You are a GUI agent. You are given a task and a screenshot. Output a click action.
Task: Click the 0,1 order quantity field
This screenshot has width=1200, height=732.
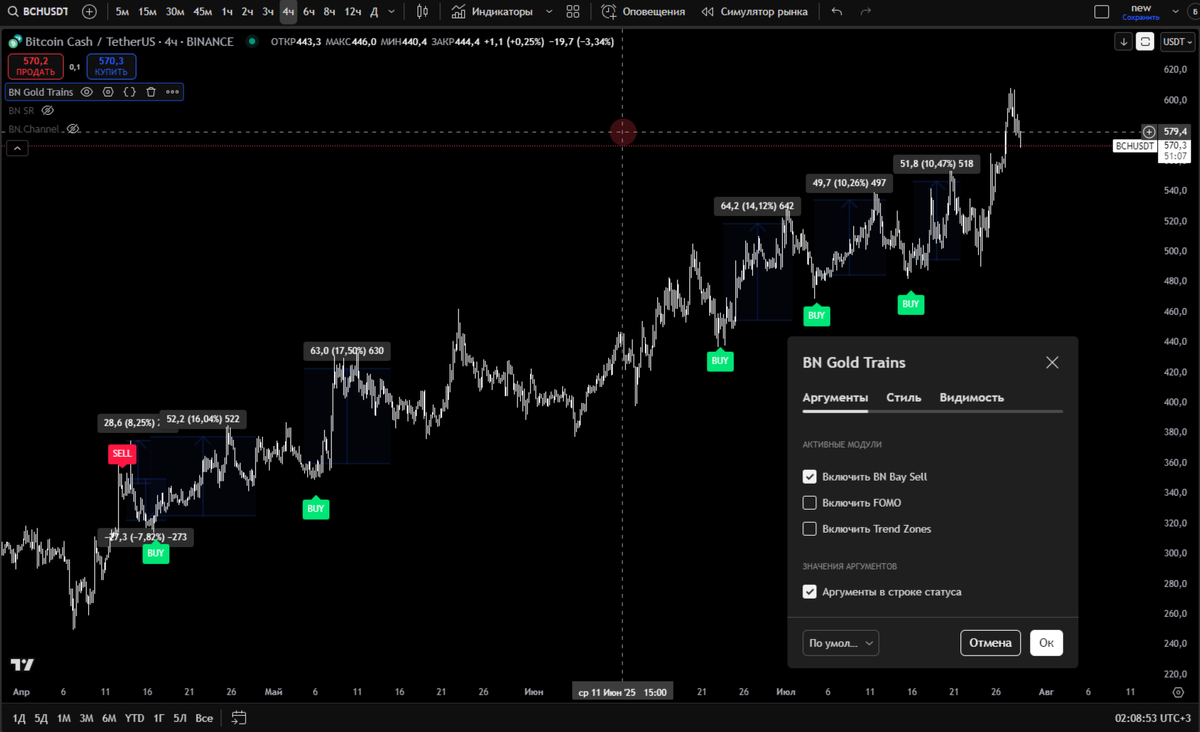click(x=74, y=67)
